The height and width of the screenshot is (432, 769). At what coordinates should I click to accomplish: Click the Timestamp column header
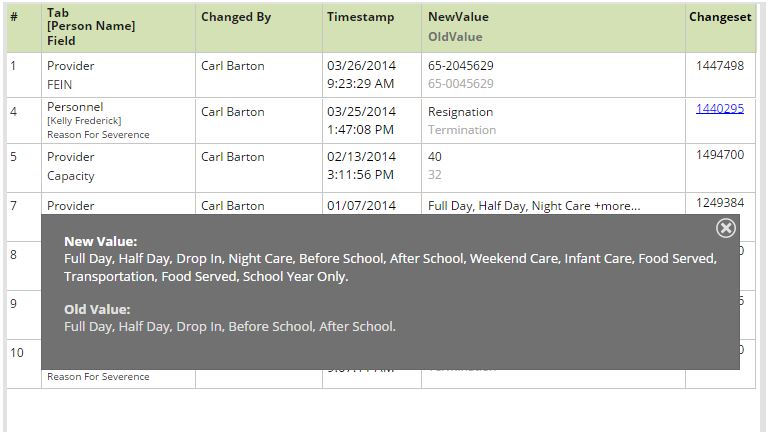click(x=360, y=17)
